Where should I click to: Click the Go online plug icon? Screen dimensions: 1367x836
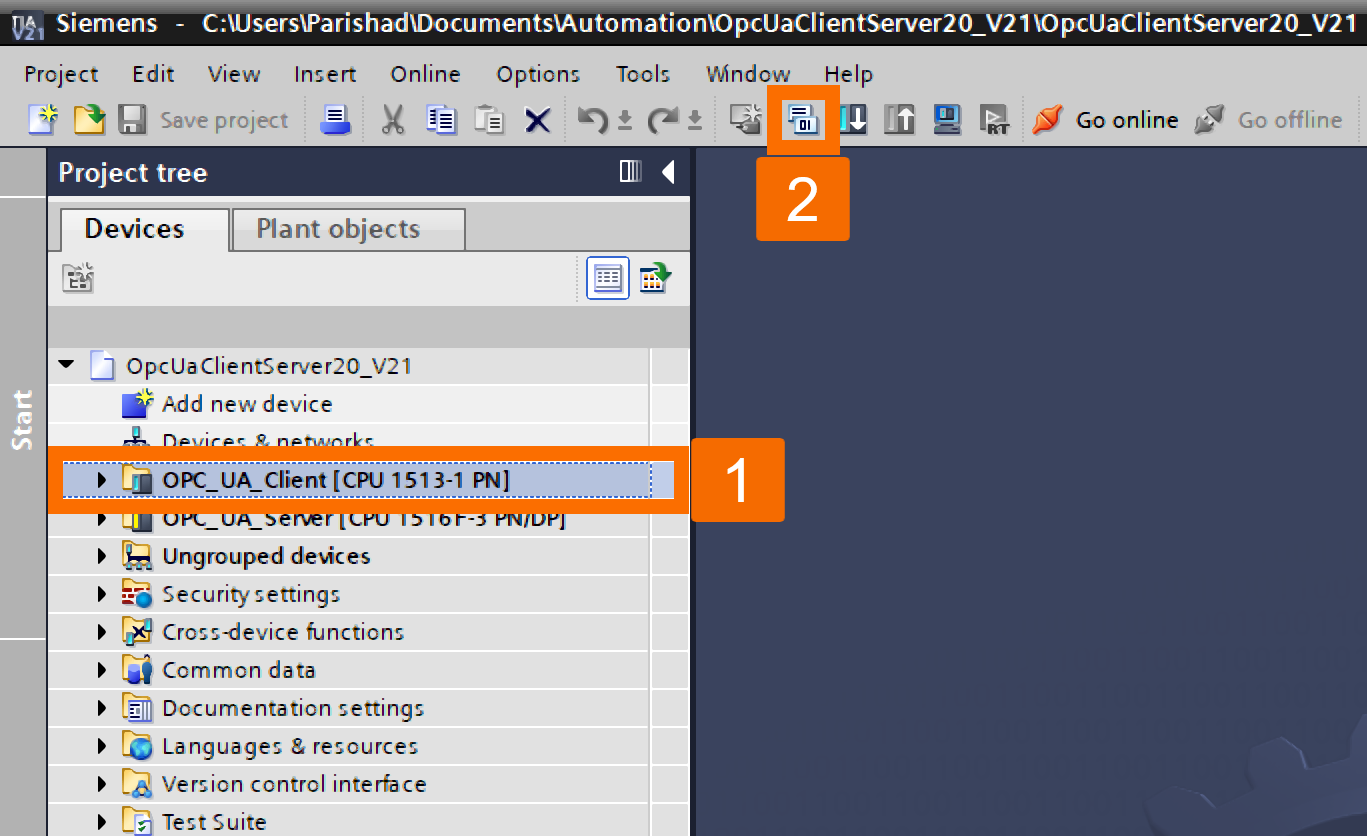point(1048,120)
